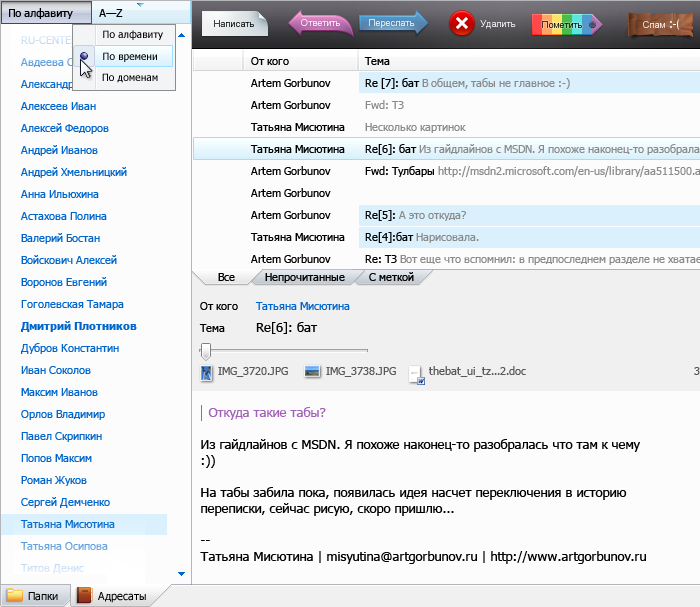Choose По алфавиту in the sort menu

130,35
